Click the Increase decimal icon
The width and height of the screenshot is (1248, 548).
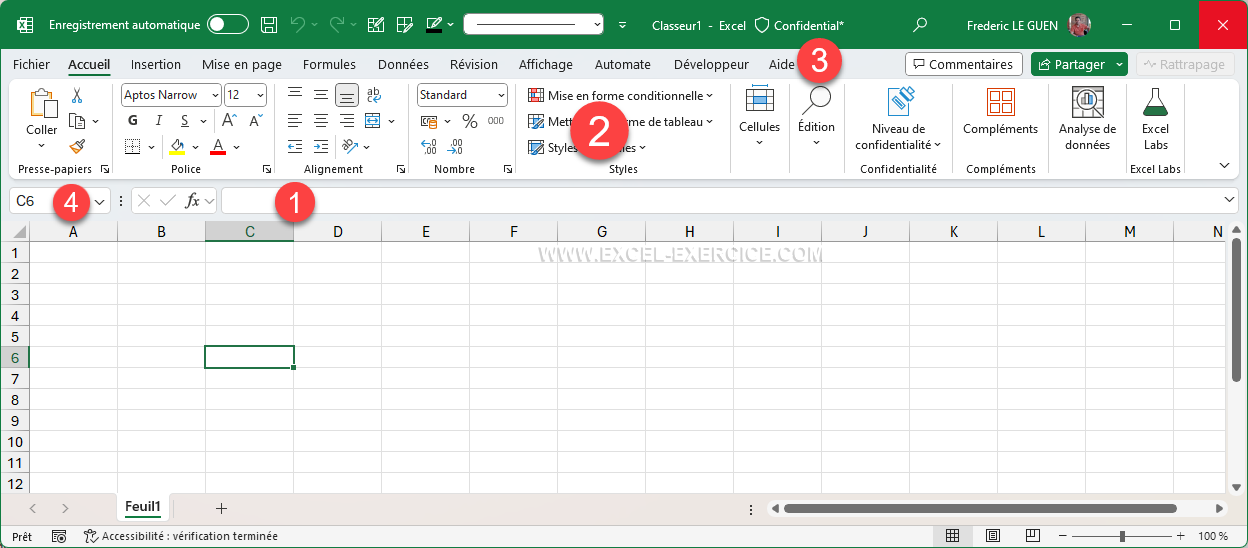coord(429,147)
